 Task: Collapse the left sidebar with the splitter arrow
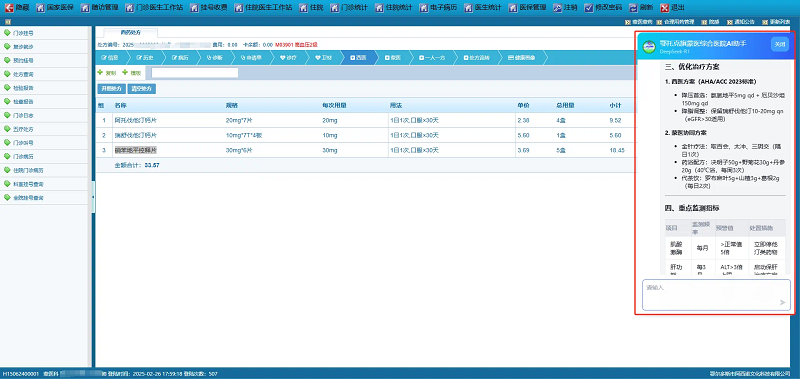tap(93, 196)
